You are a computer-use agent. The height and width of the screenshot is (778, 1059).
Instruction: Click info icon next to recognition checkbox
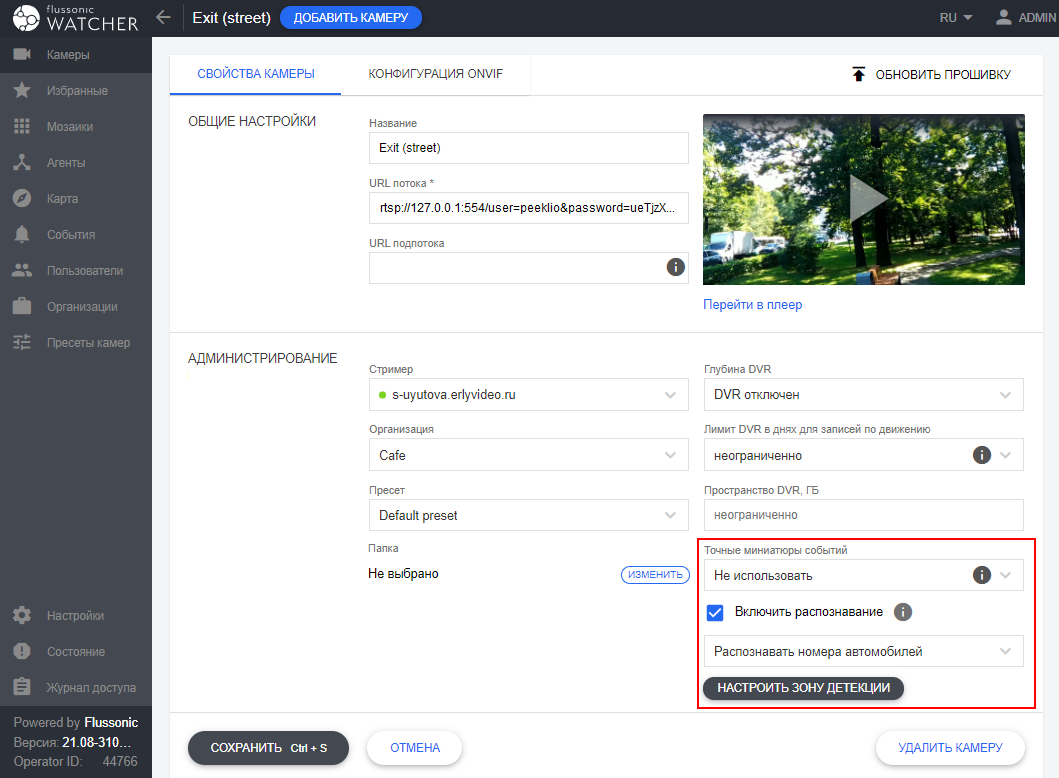[902, 612]
